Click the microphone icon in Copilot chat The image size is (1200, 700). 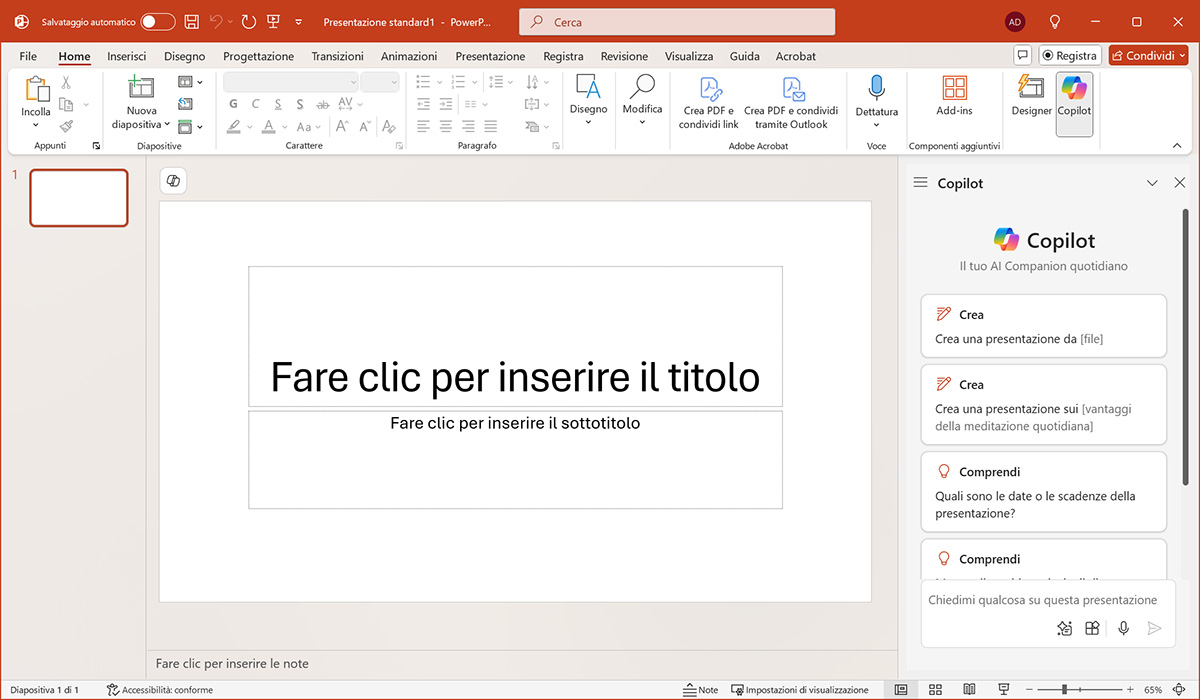(x=1124, y=628)
